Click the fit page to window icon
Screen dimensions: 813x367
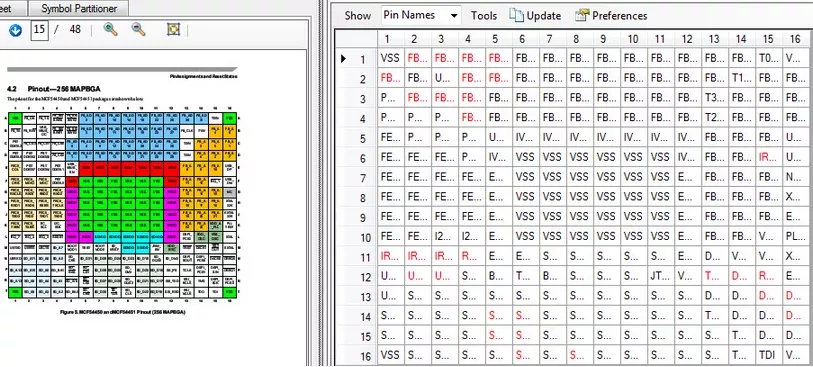pyautogui.click(x=173, y=29)
